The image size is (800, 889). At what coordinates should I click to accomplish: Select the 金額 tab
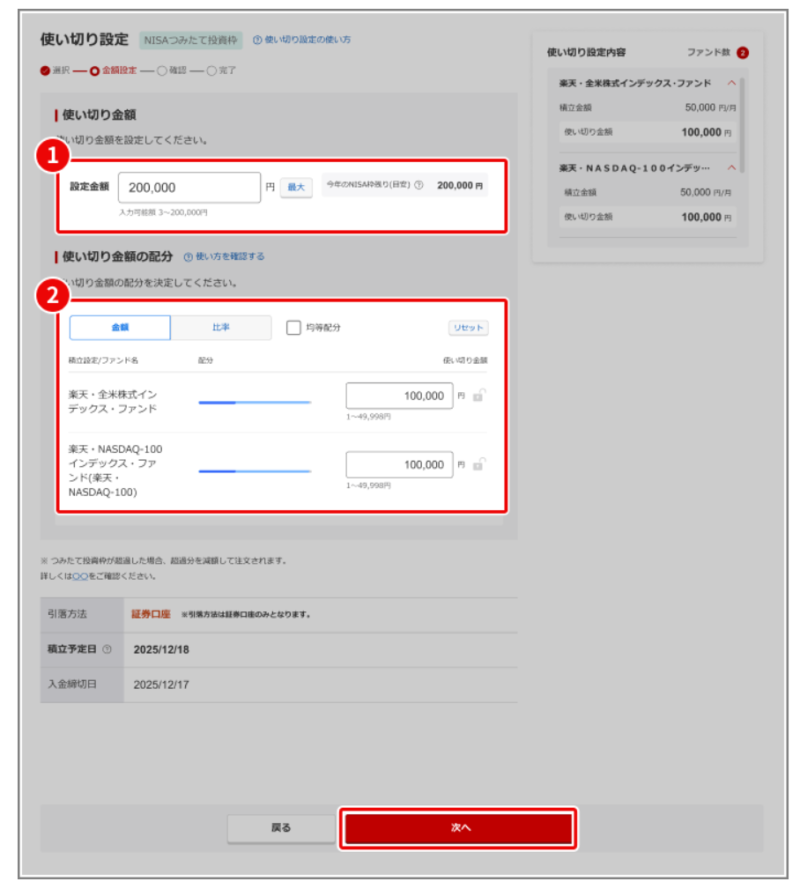tap(119, 327)
